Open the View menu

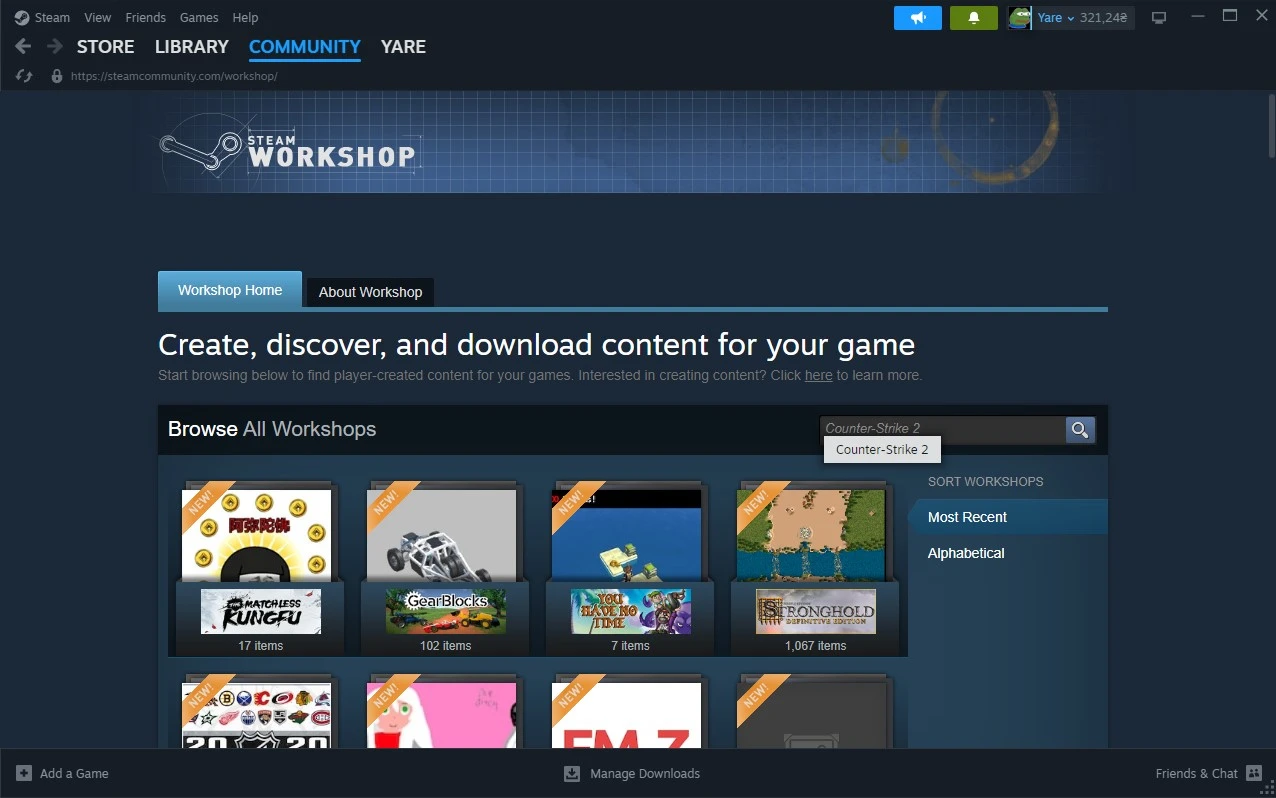pyautogui.click(x=98, y=18)
